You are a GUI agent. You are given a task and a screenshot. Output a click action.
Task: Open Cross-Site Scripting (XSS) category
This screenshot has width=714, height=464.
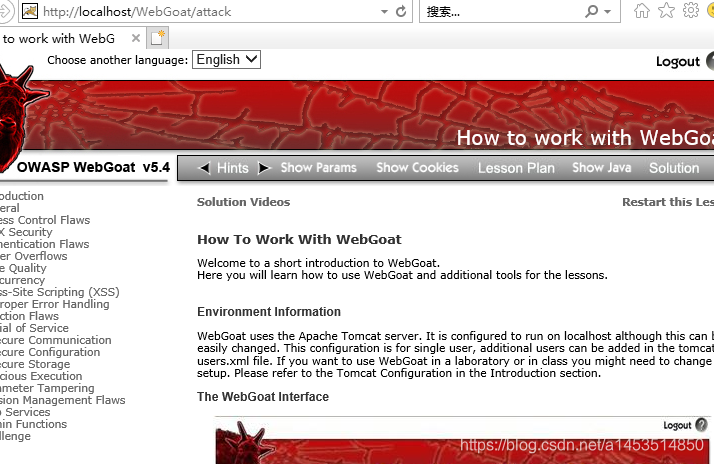(x=60, y=292)
